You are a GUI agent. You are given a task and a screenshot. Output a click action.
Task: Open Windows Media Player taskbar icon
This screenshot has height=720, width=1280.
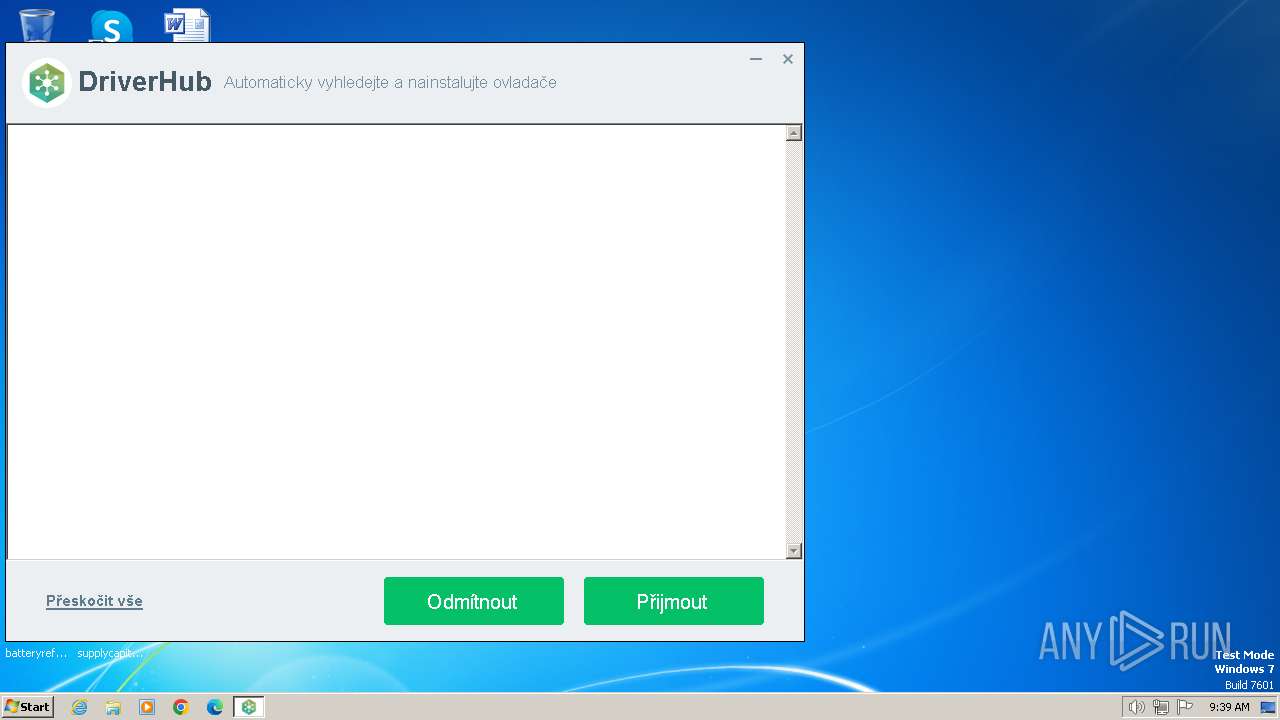click(x=147, y=707)
